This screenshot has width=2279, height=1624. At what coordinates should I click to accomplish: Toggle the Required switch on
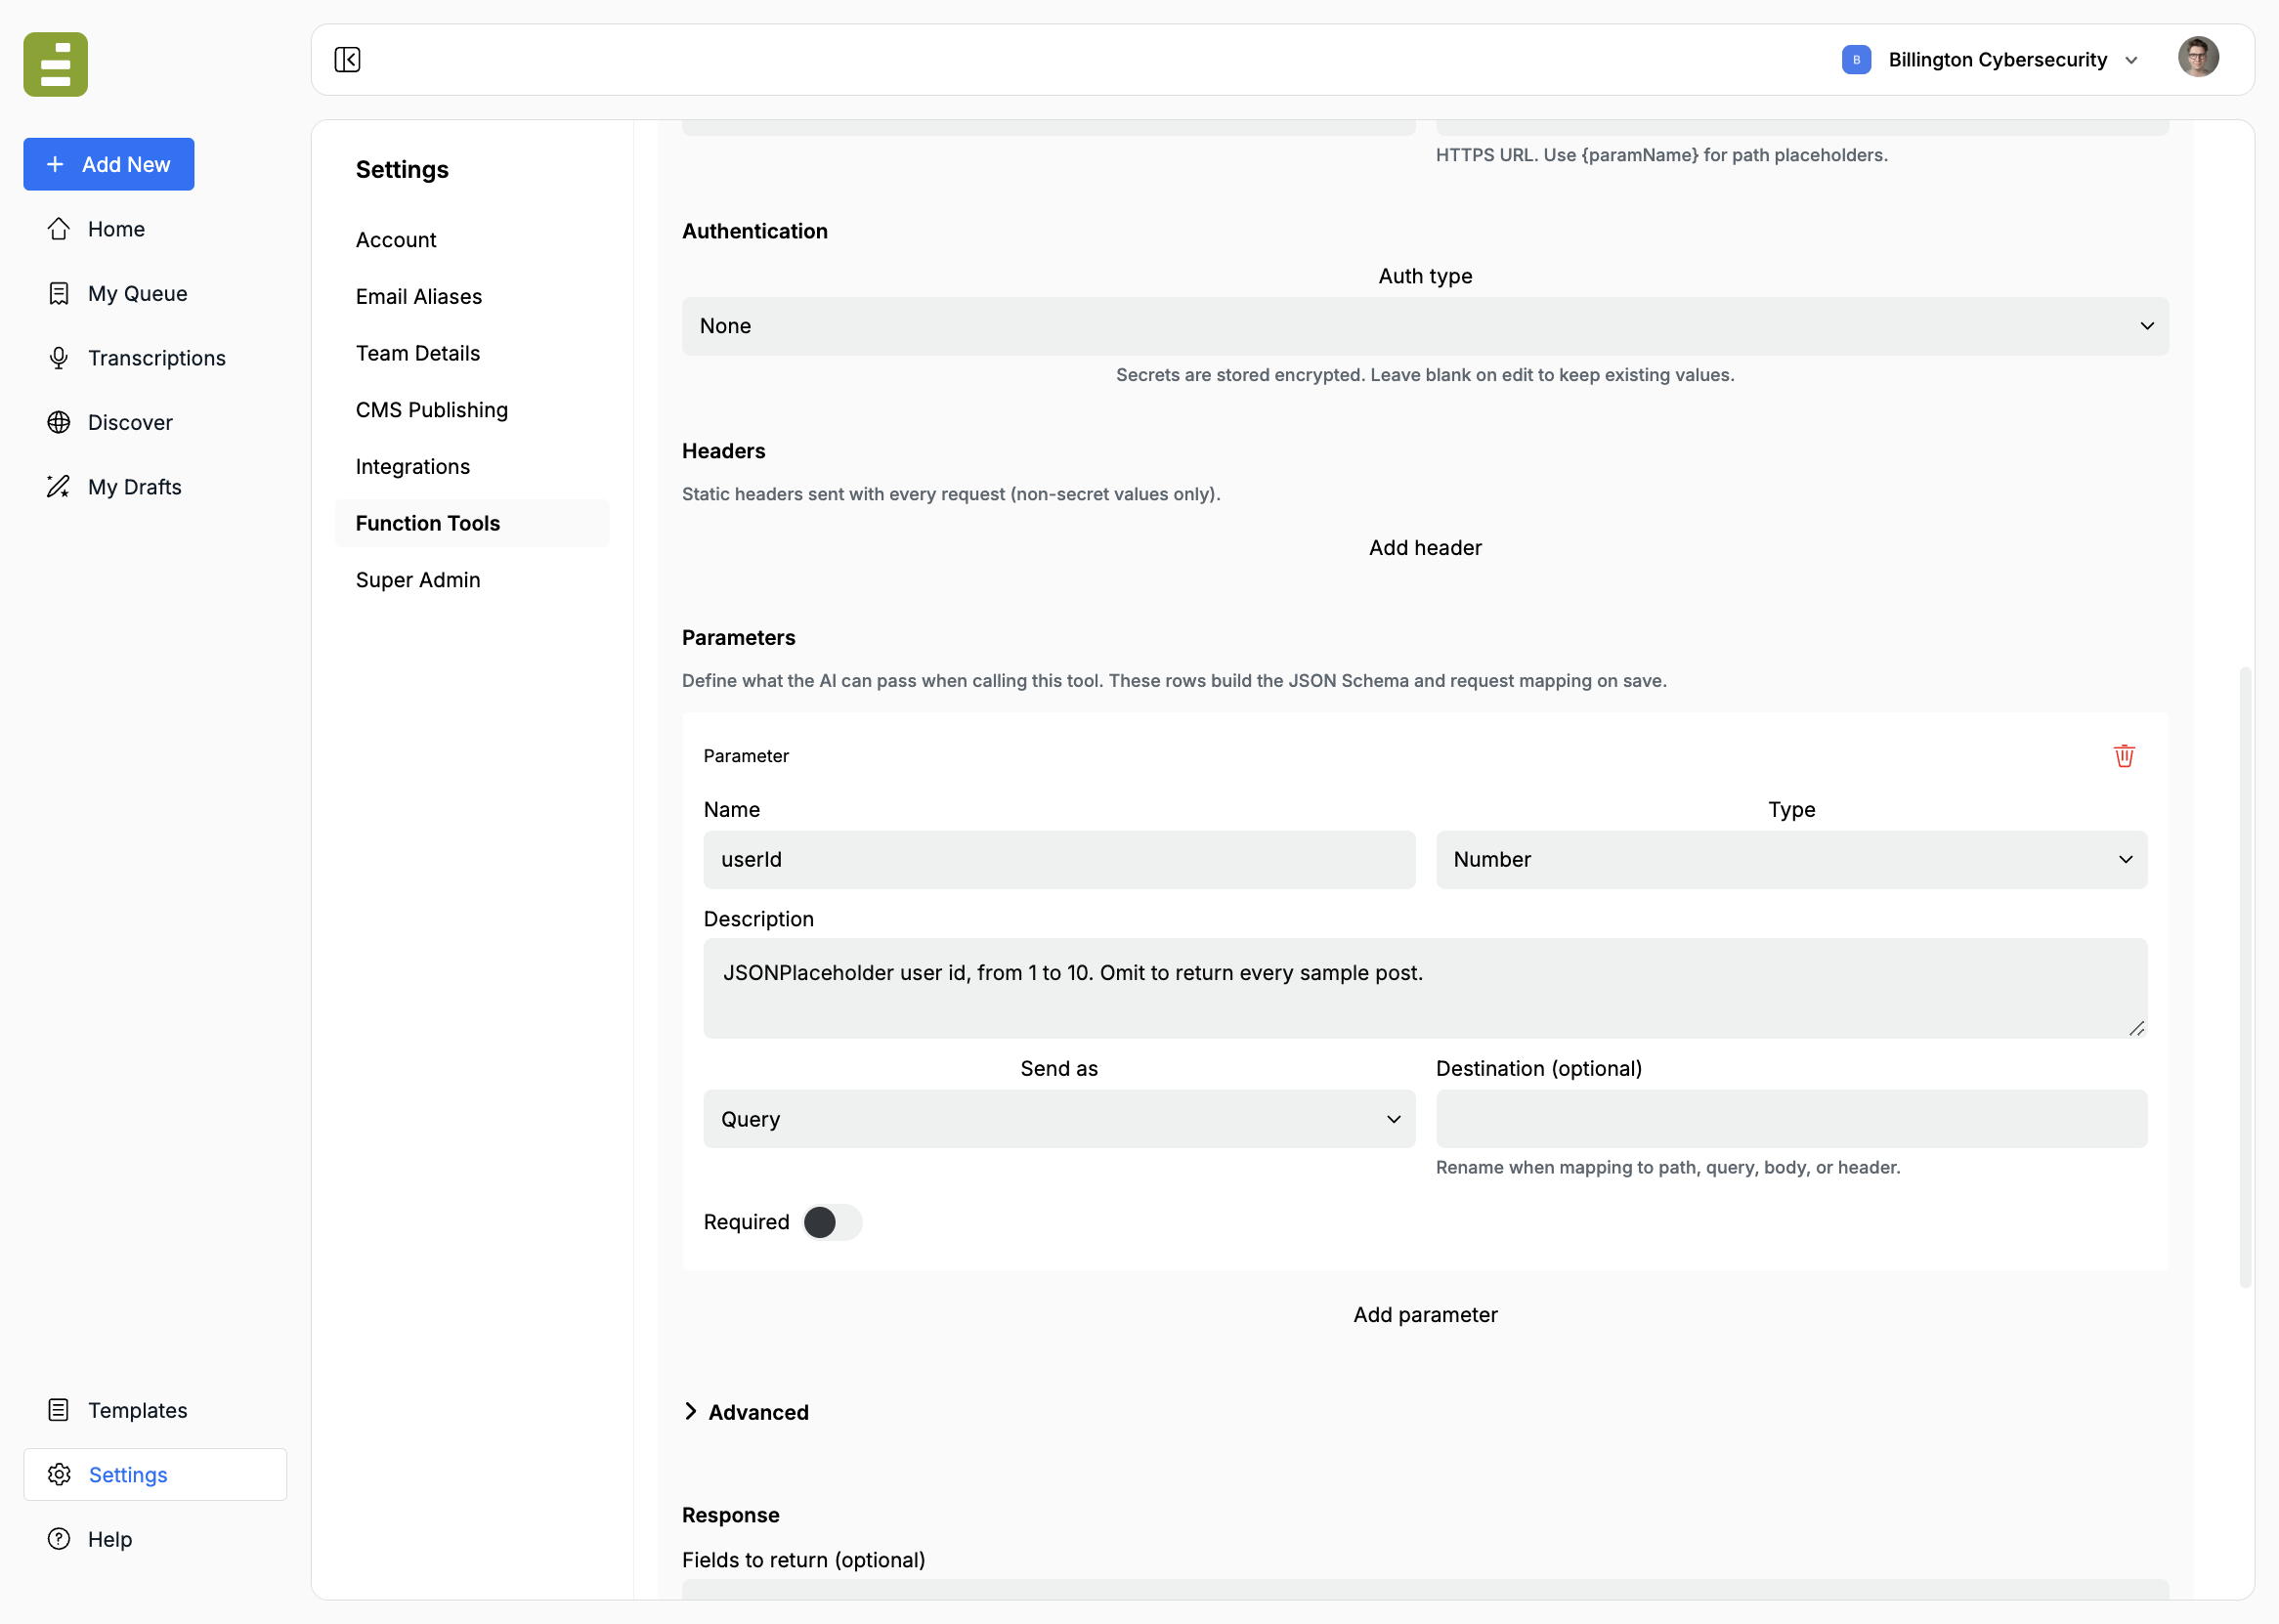832,1222
